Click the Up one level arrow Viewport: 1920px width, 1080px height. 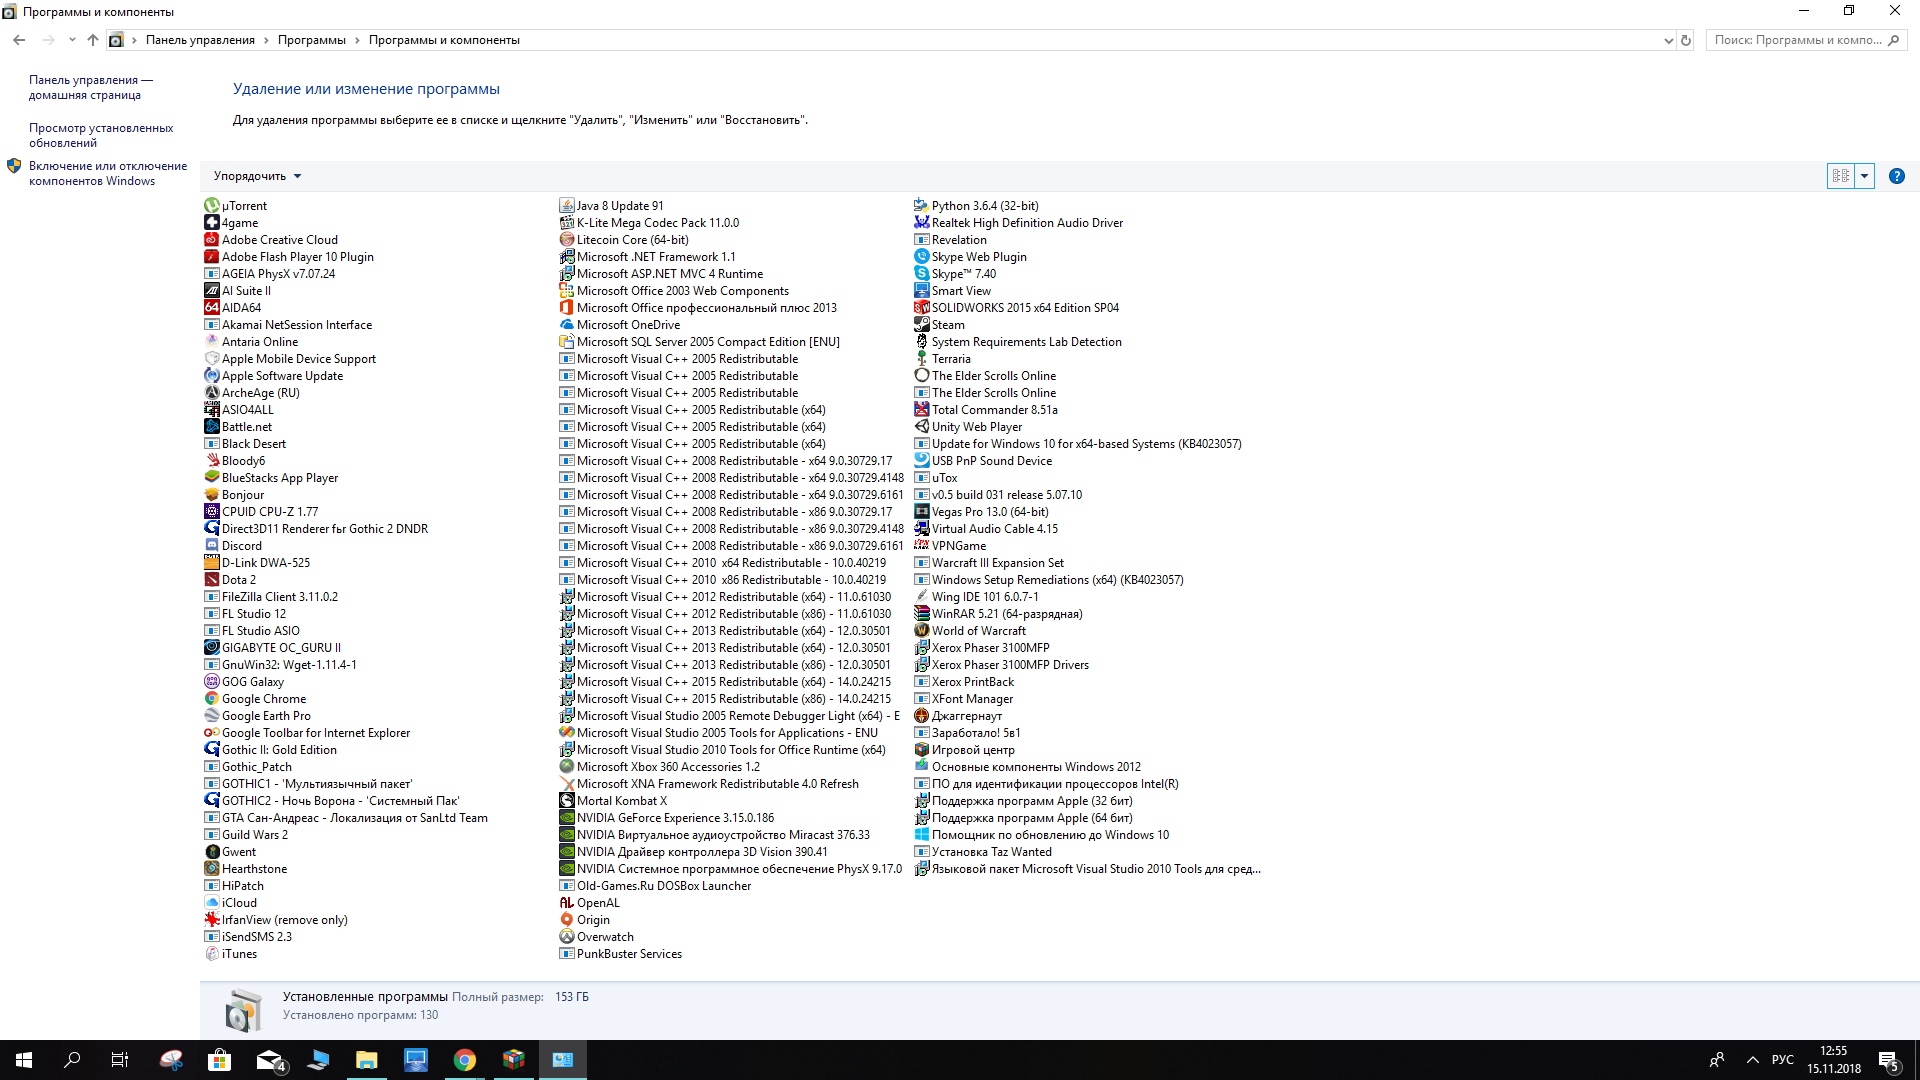tap(93, 40)
